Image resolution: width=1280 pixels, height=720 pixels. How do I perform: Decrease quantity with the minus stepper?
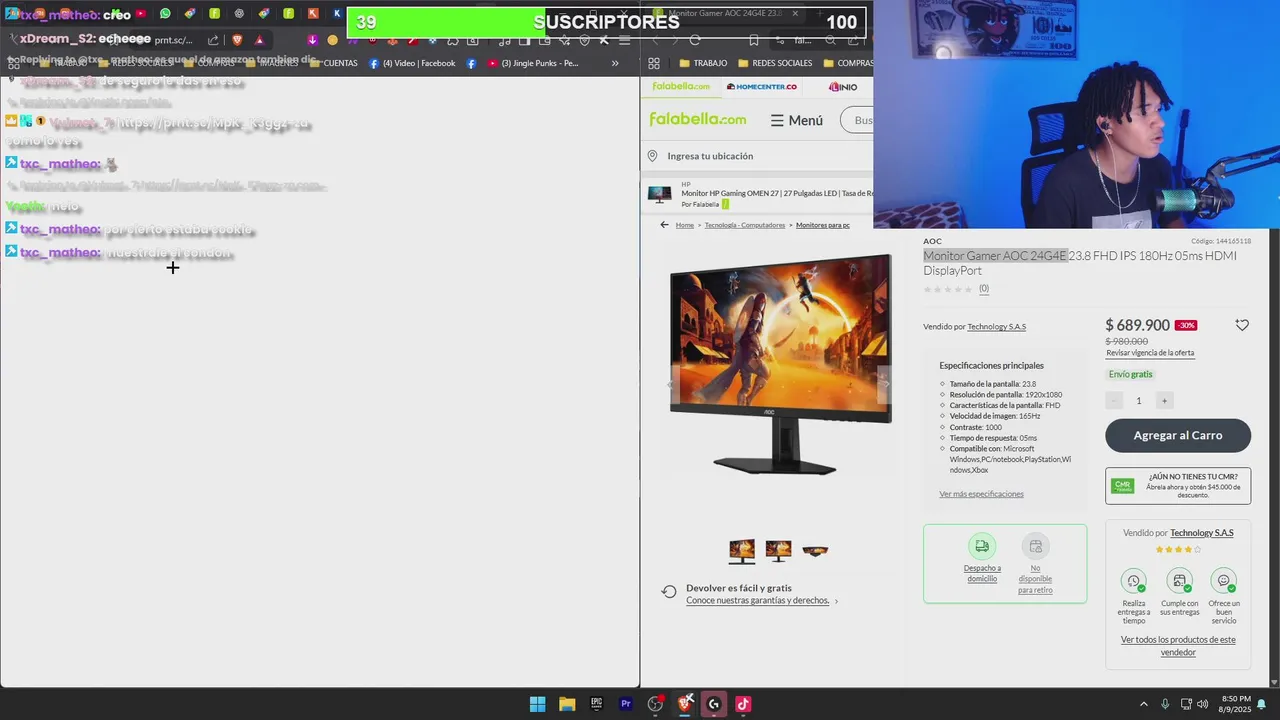pos(1114,401)
